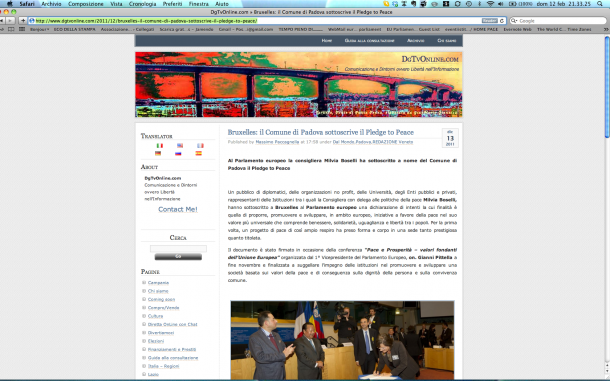The image size is (610, 381).
Task: Open the Italia – Regioni page link
Action: (163, 366)
